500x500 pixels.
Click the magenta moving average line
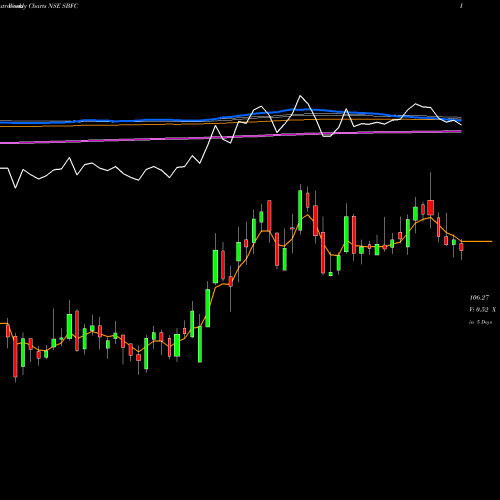point(231,137)
